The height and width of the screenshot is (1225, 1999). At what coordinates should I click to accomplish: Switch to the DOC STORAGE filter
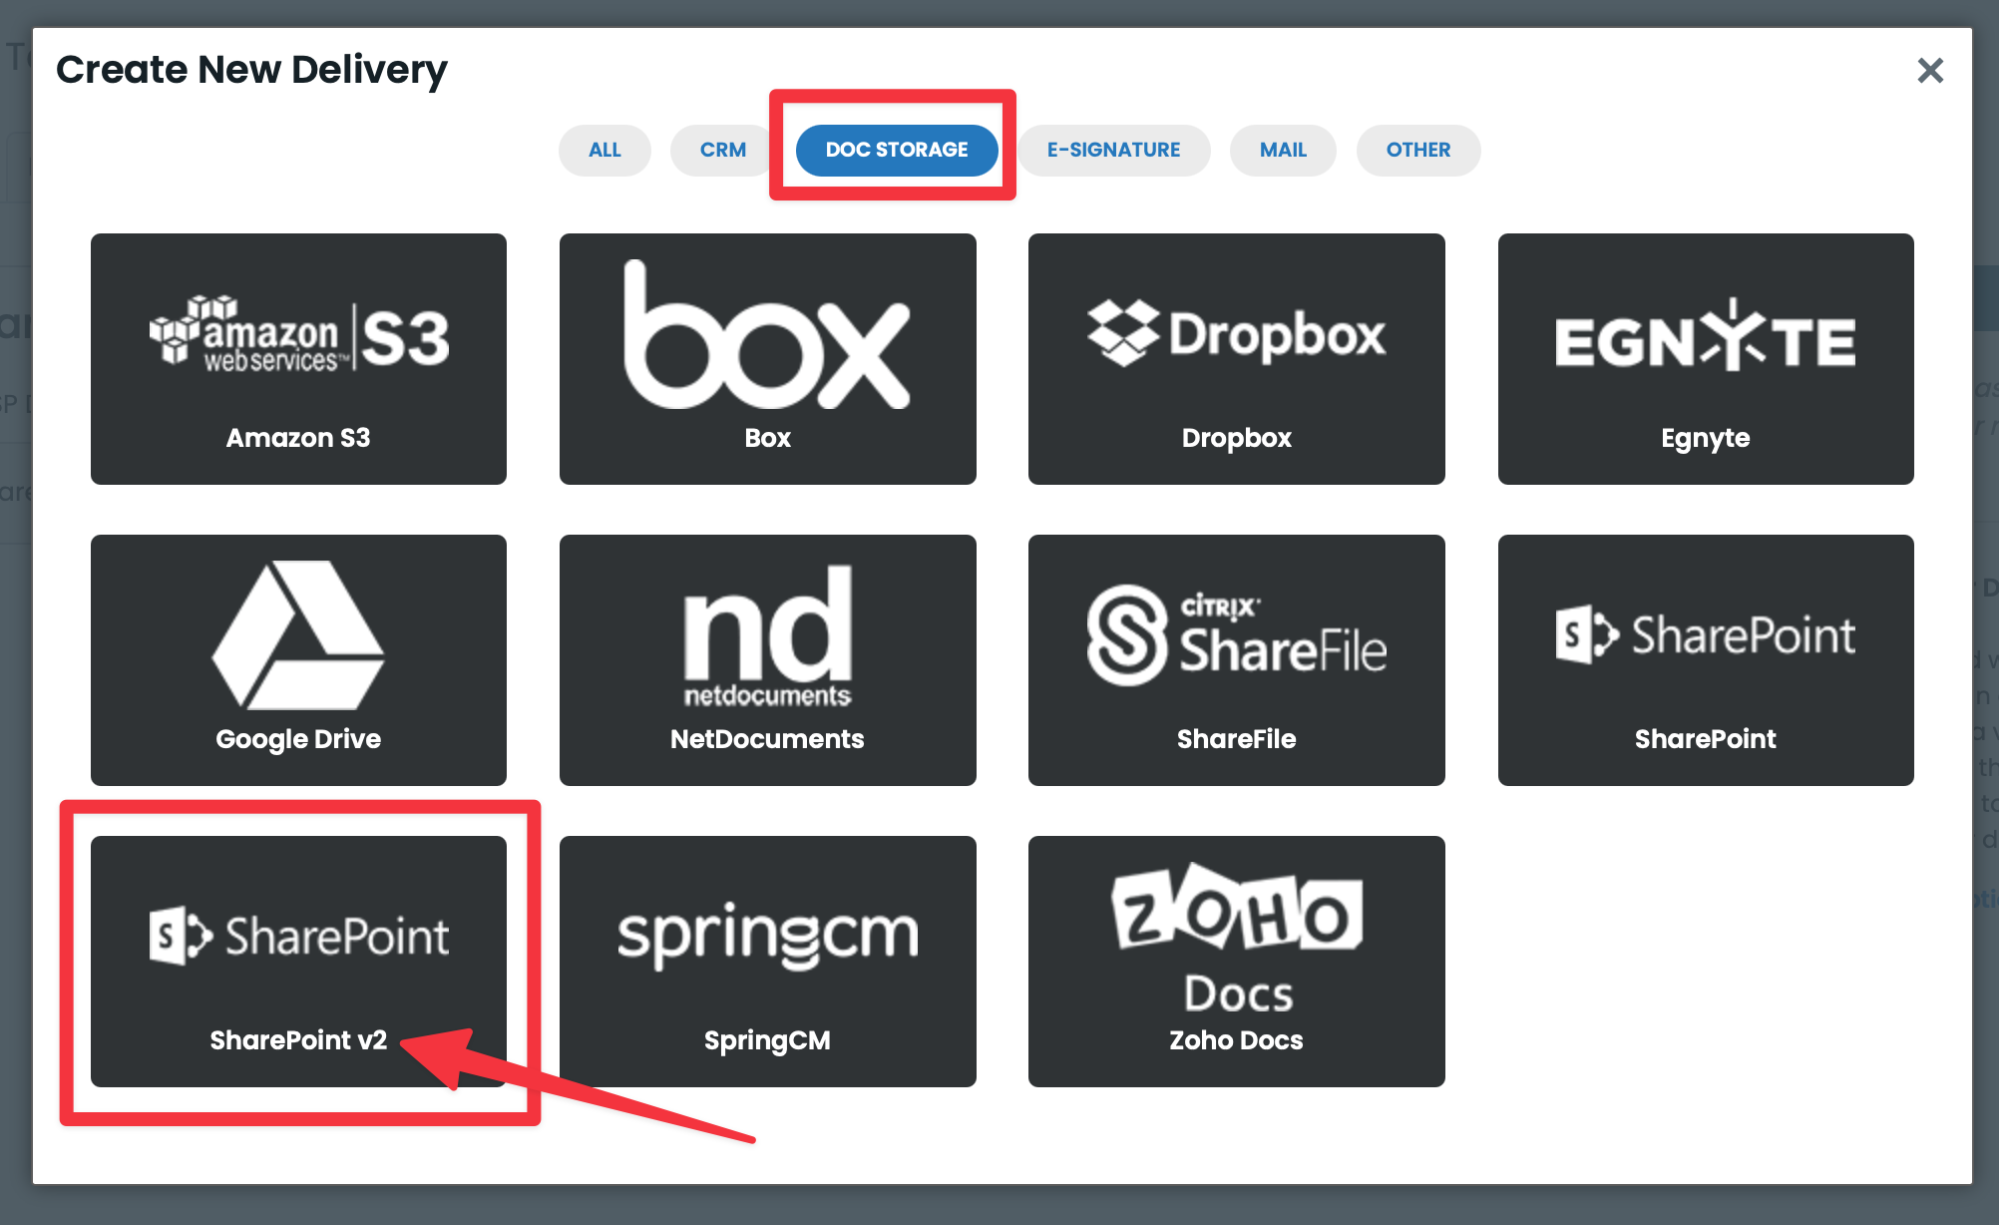click(896, 150)
